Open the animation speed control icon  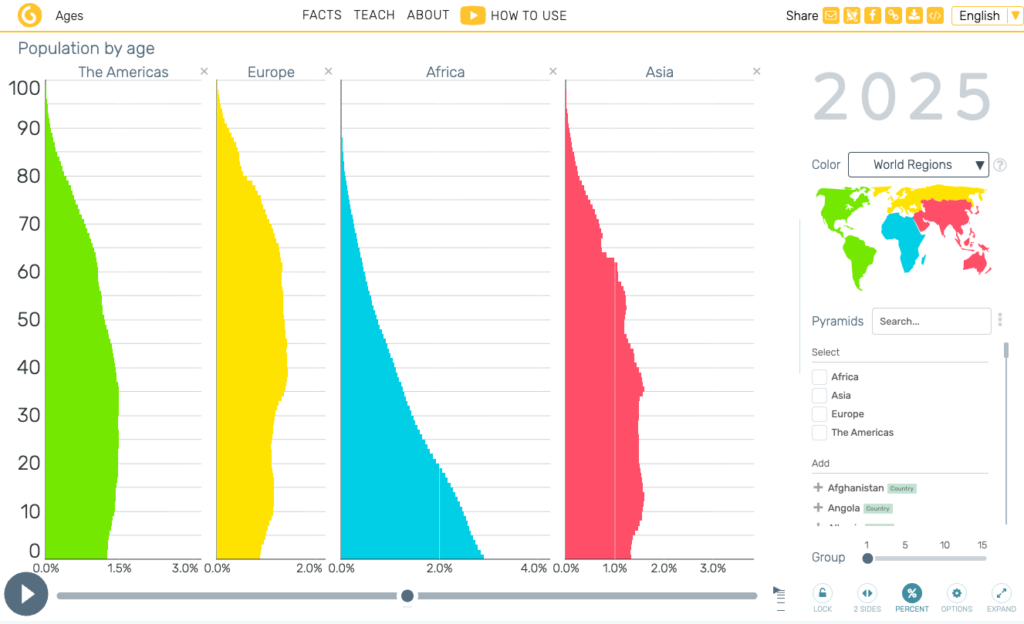pos(778,597)
